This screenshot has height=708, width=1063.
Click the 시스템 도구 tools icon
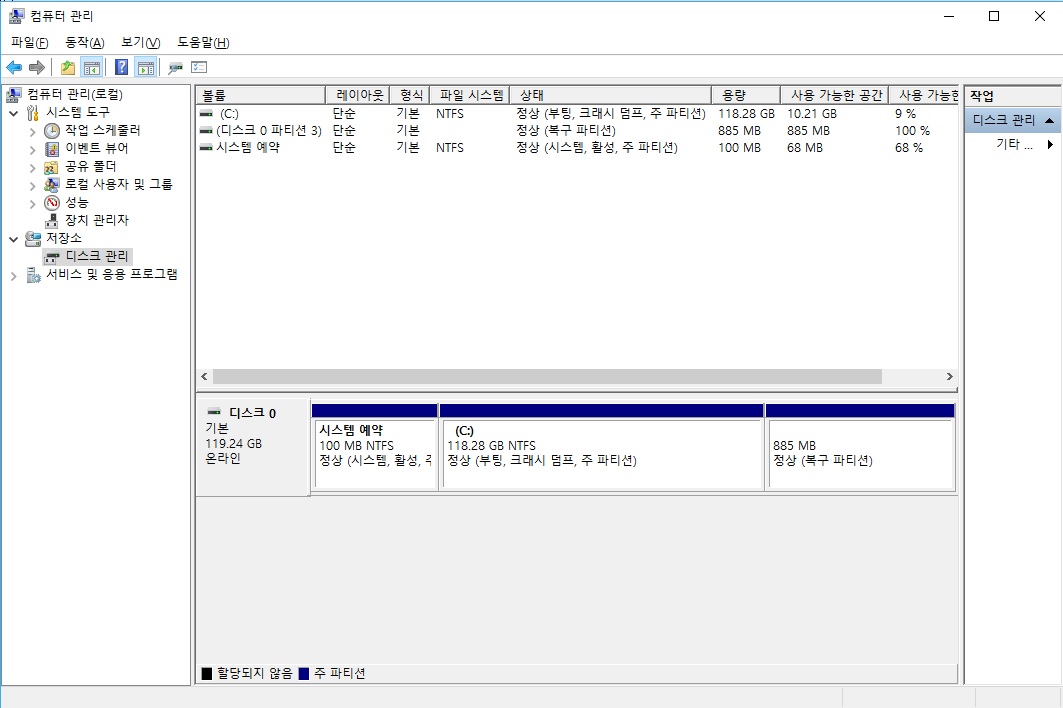coord(33,113)
